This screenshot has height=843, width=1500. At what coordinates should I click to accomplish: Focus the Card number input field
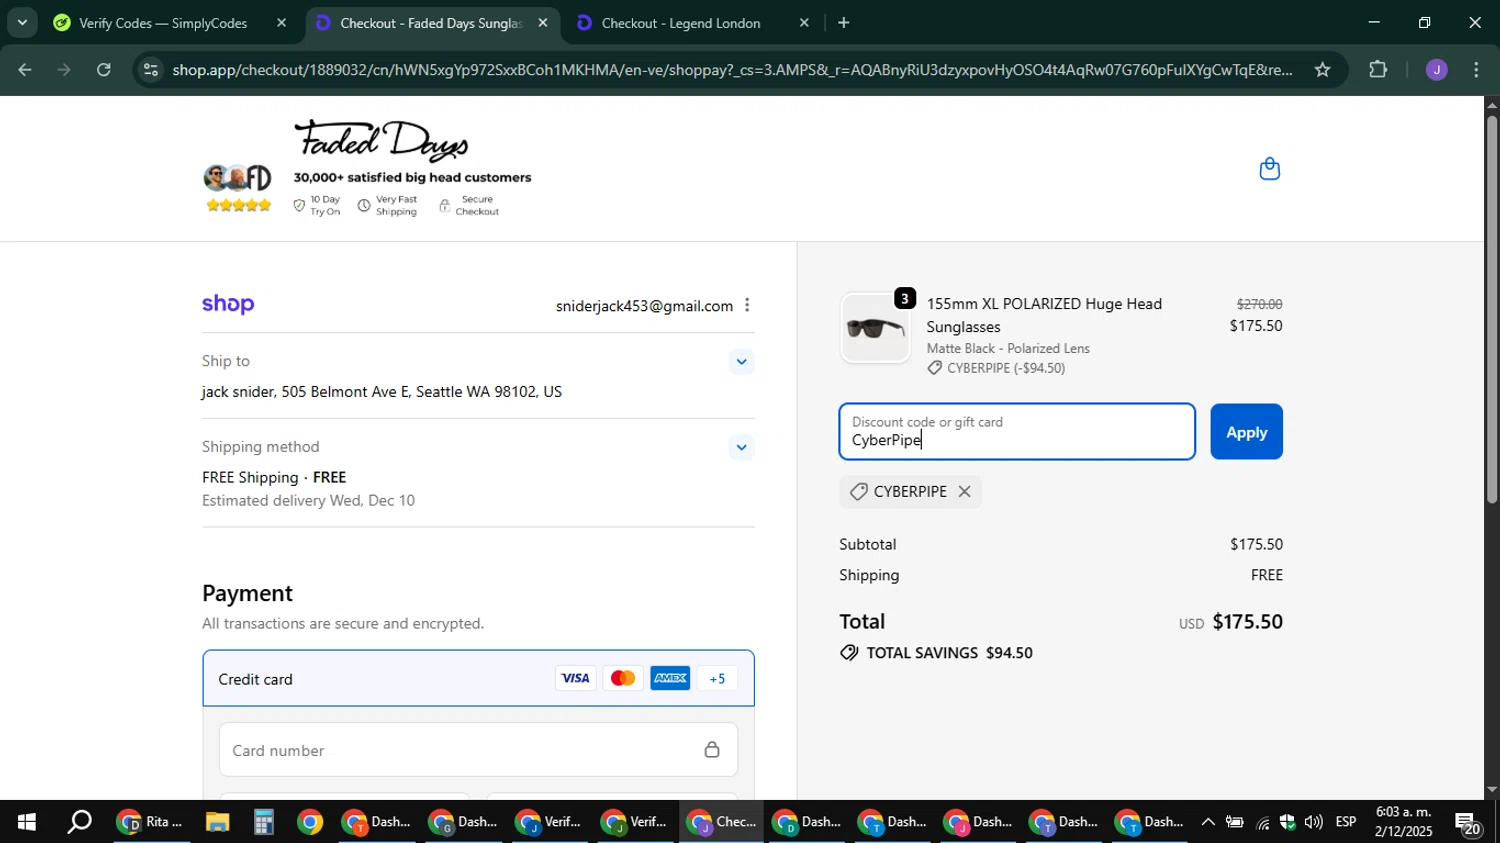pyautogui.click(x=478, y=750)
